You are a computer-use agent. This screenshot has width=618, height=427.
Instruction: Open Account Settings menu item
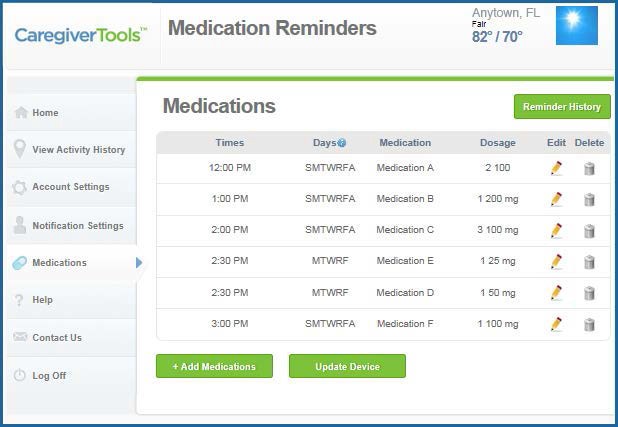coord(71,187)
